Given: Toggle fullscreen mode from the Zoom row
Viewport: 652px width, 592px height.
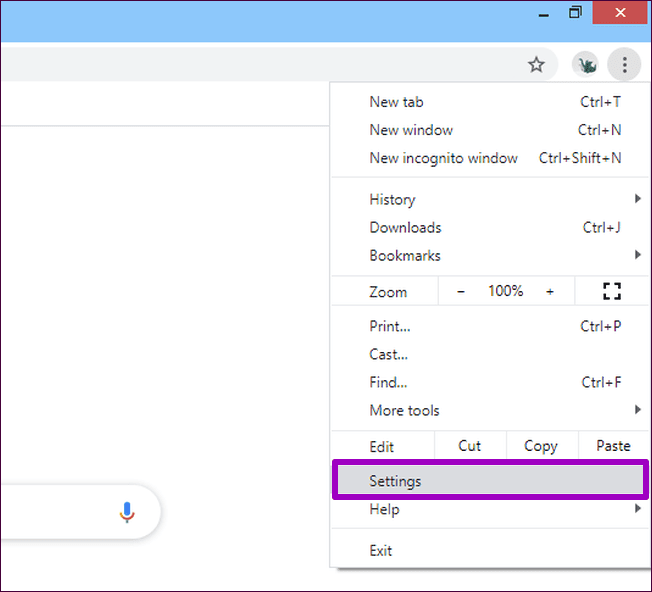Looking at the screenshot, I should point(612,291).
